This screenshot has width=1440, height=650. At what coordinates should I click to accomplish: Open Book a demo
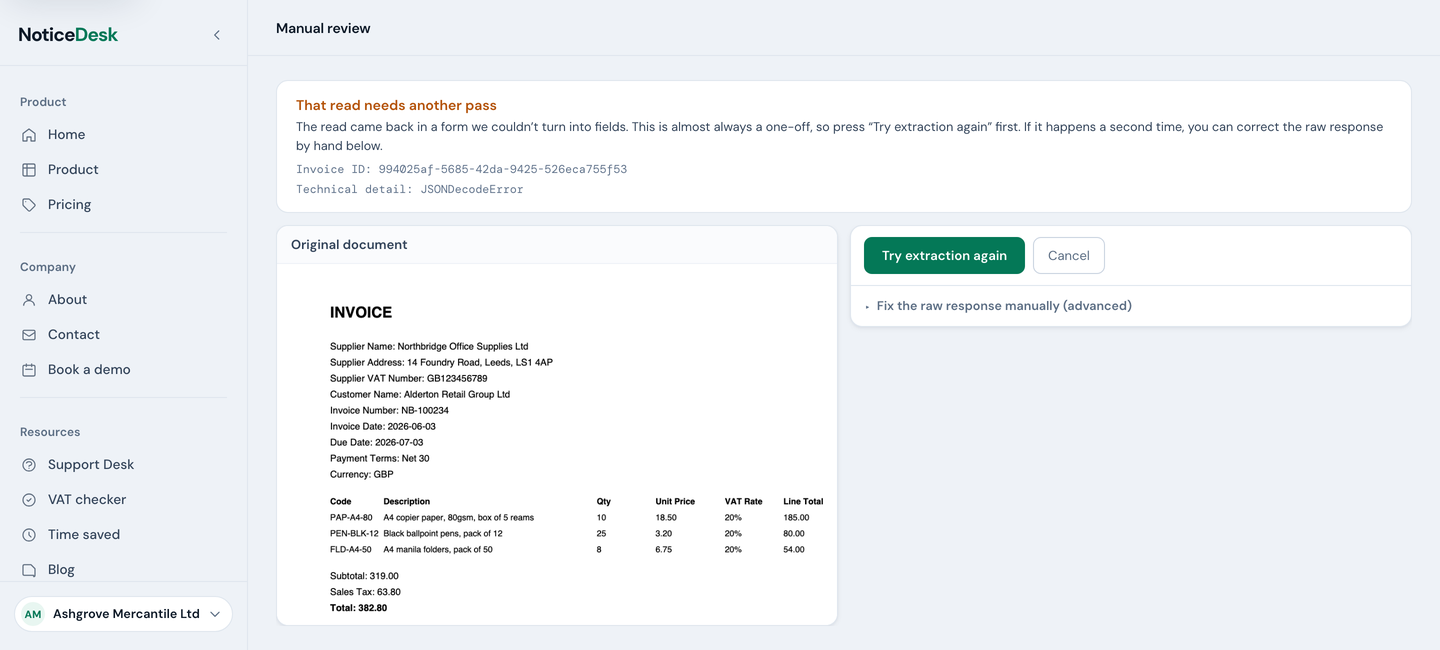click(123, 370)
